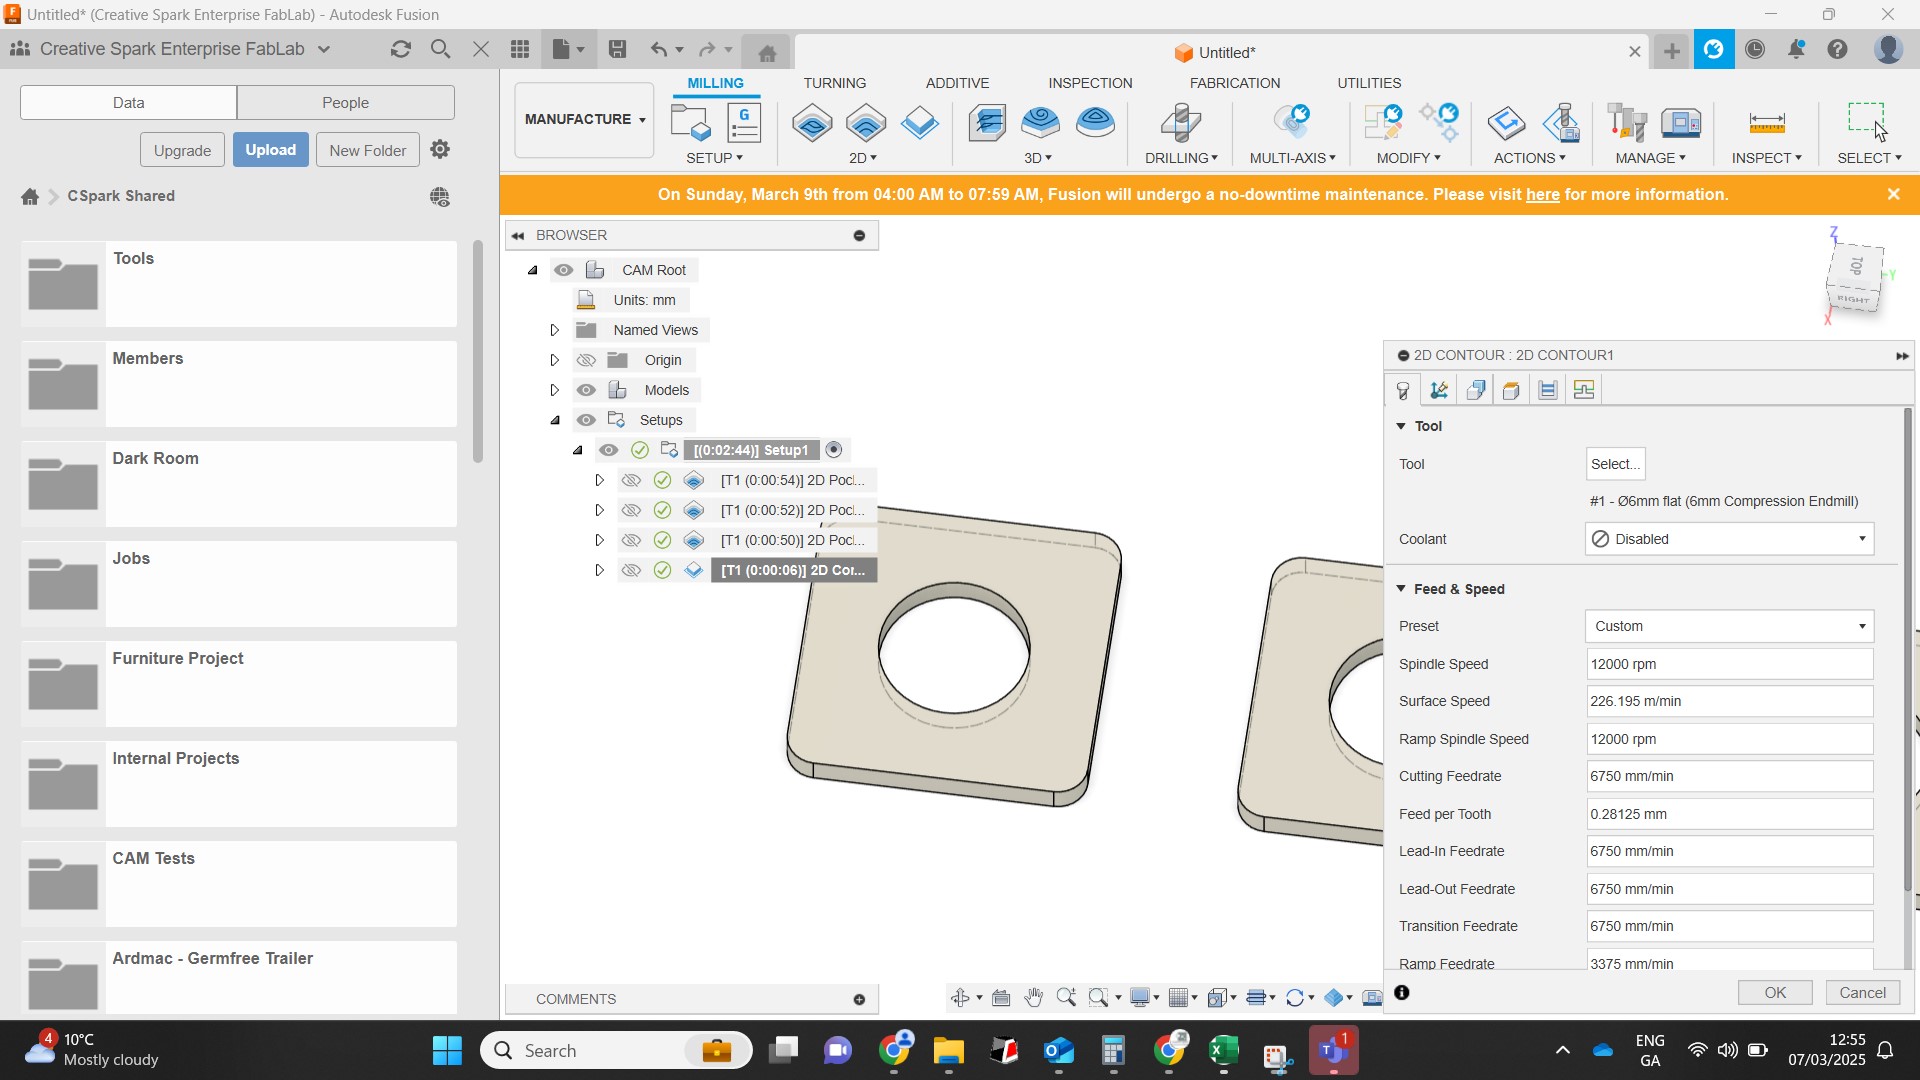Toggle visibility of Setups

[x=586, y=420]
